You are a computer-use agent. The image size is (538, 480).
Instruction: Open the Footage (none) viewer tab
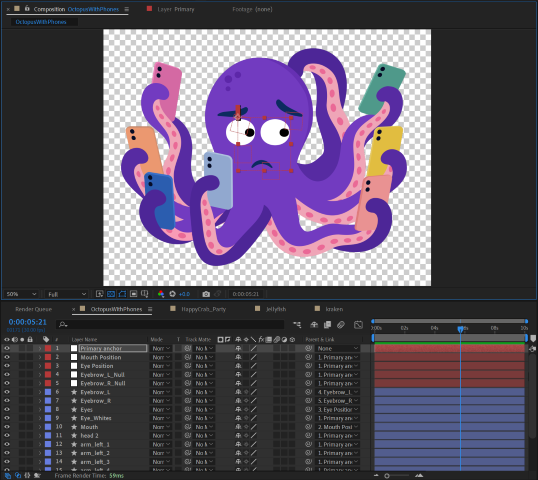[x=252, y=9]
